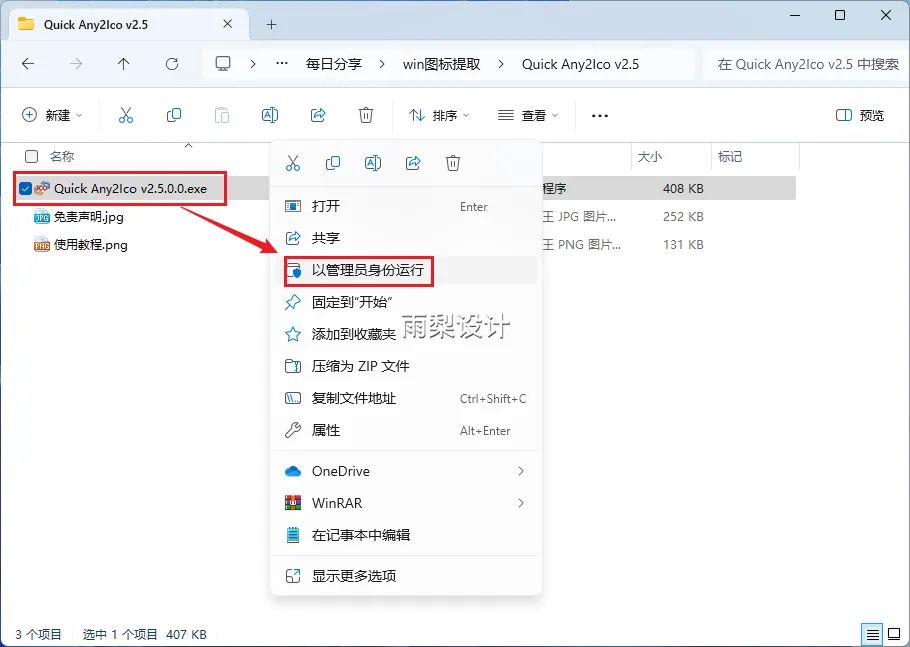Click the chevron after 每日分享 in breadcrumb

[x=381, y=64]
